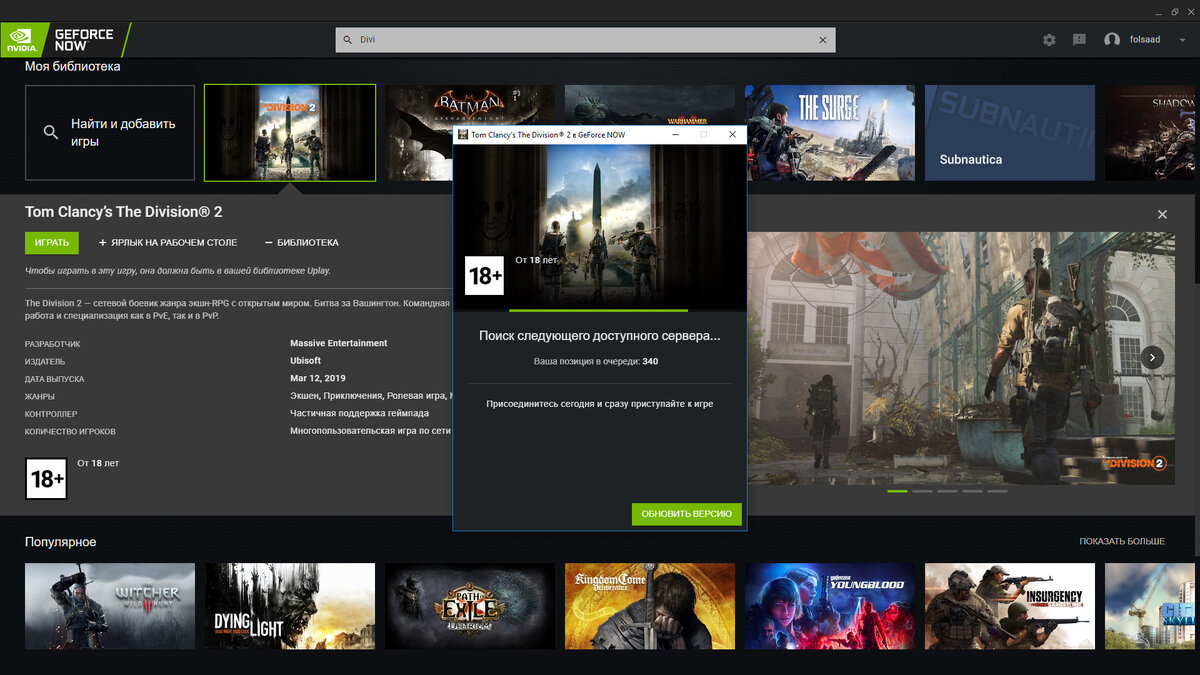Click the 'Tom Clancy's The Division® 2' title
The image size is (1200, 675).
(124, 212)
